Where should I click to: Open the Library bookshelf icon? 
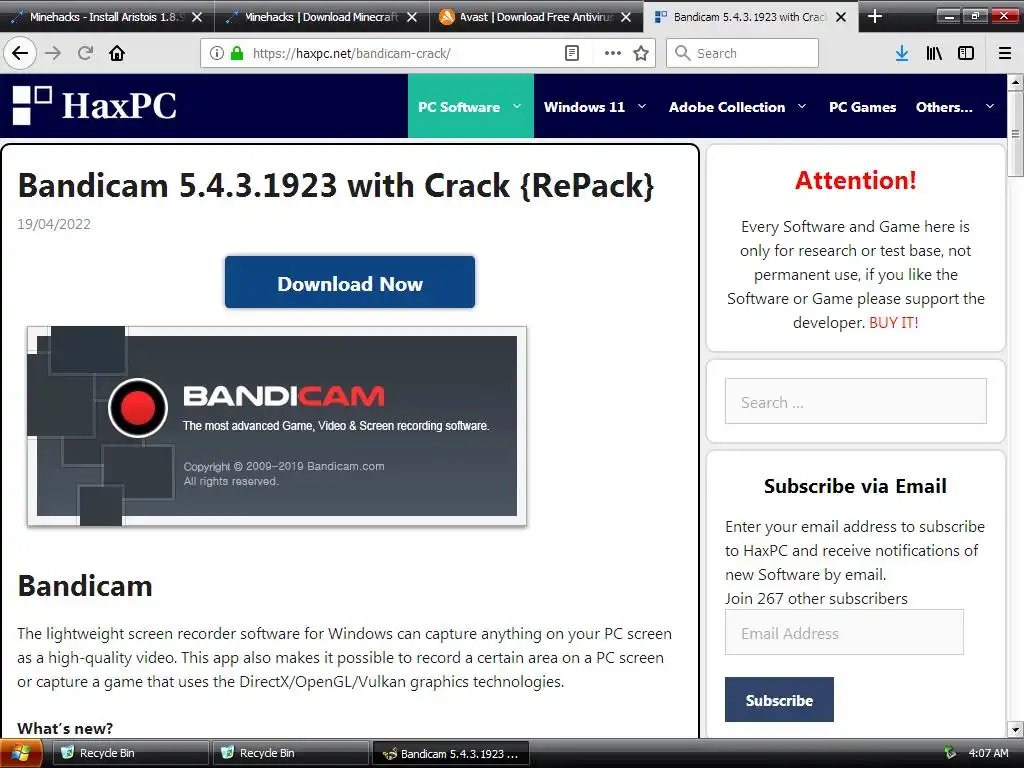pyautogui.click(x=934, y=53)
